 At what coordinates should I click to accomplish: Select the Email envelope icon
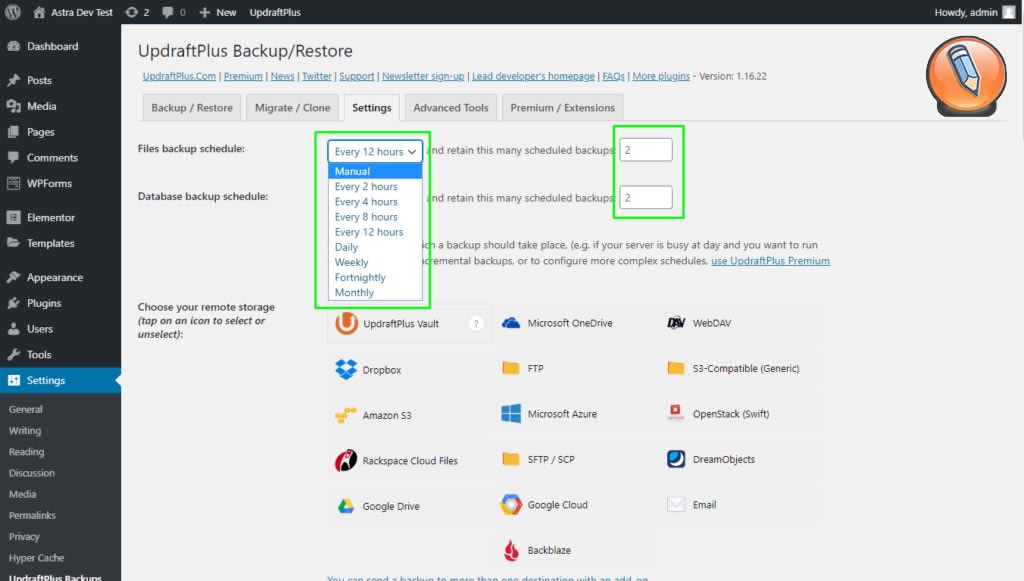click(676, 505)
